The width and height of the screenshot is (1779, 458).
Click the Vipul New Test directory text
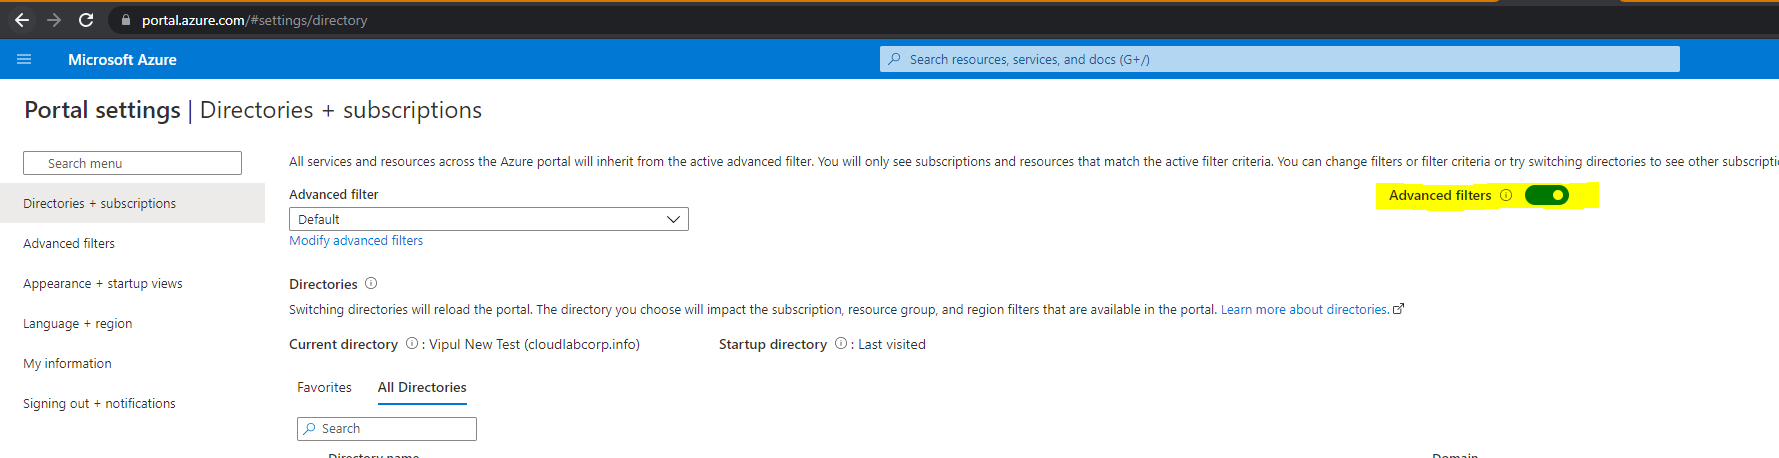(x=534, y=344)
